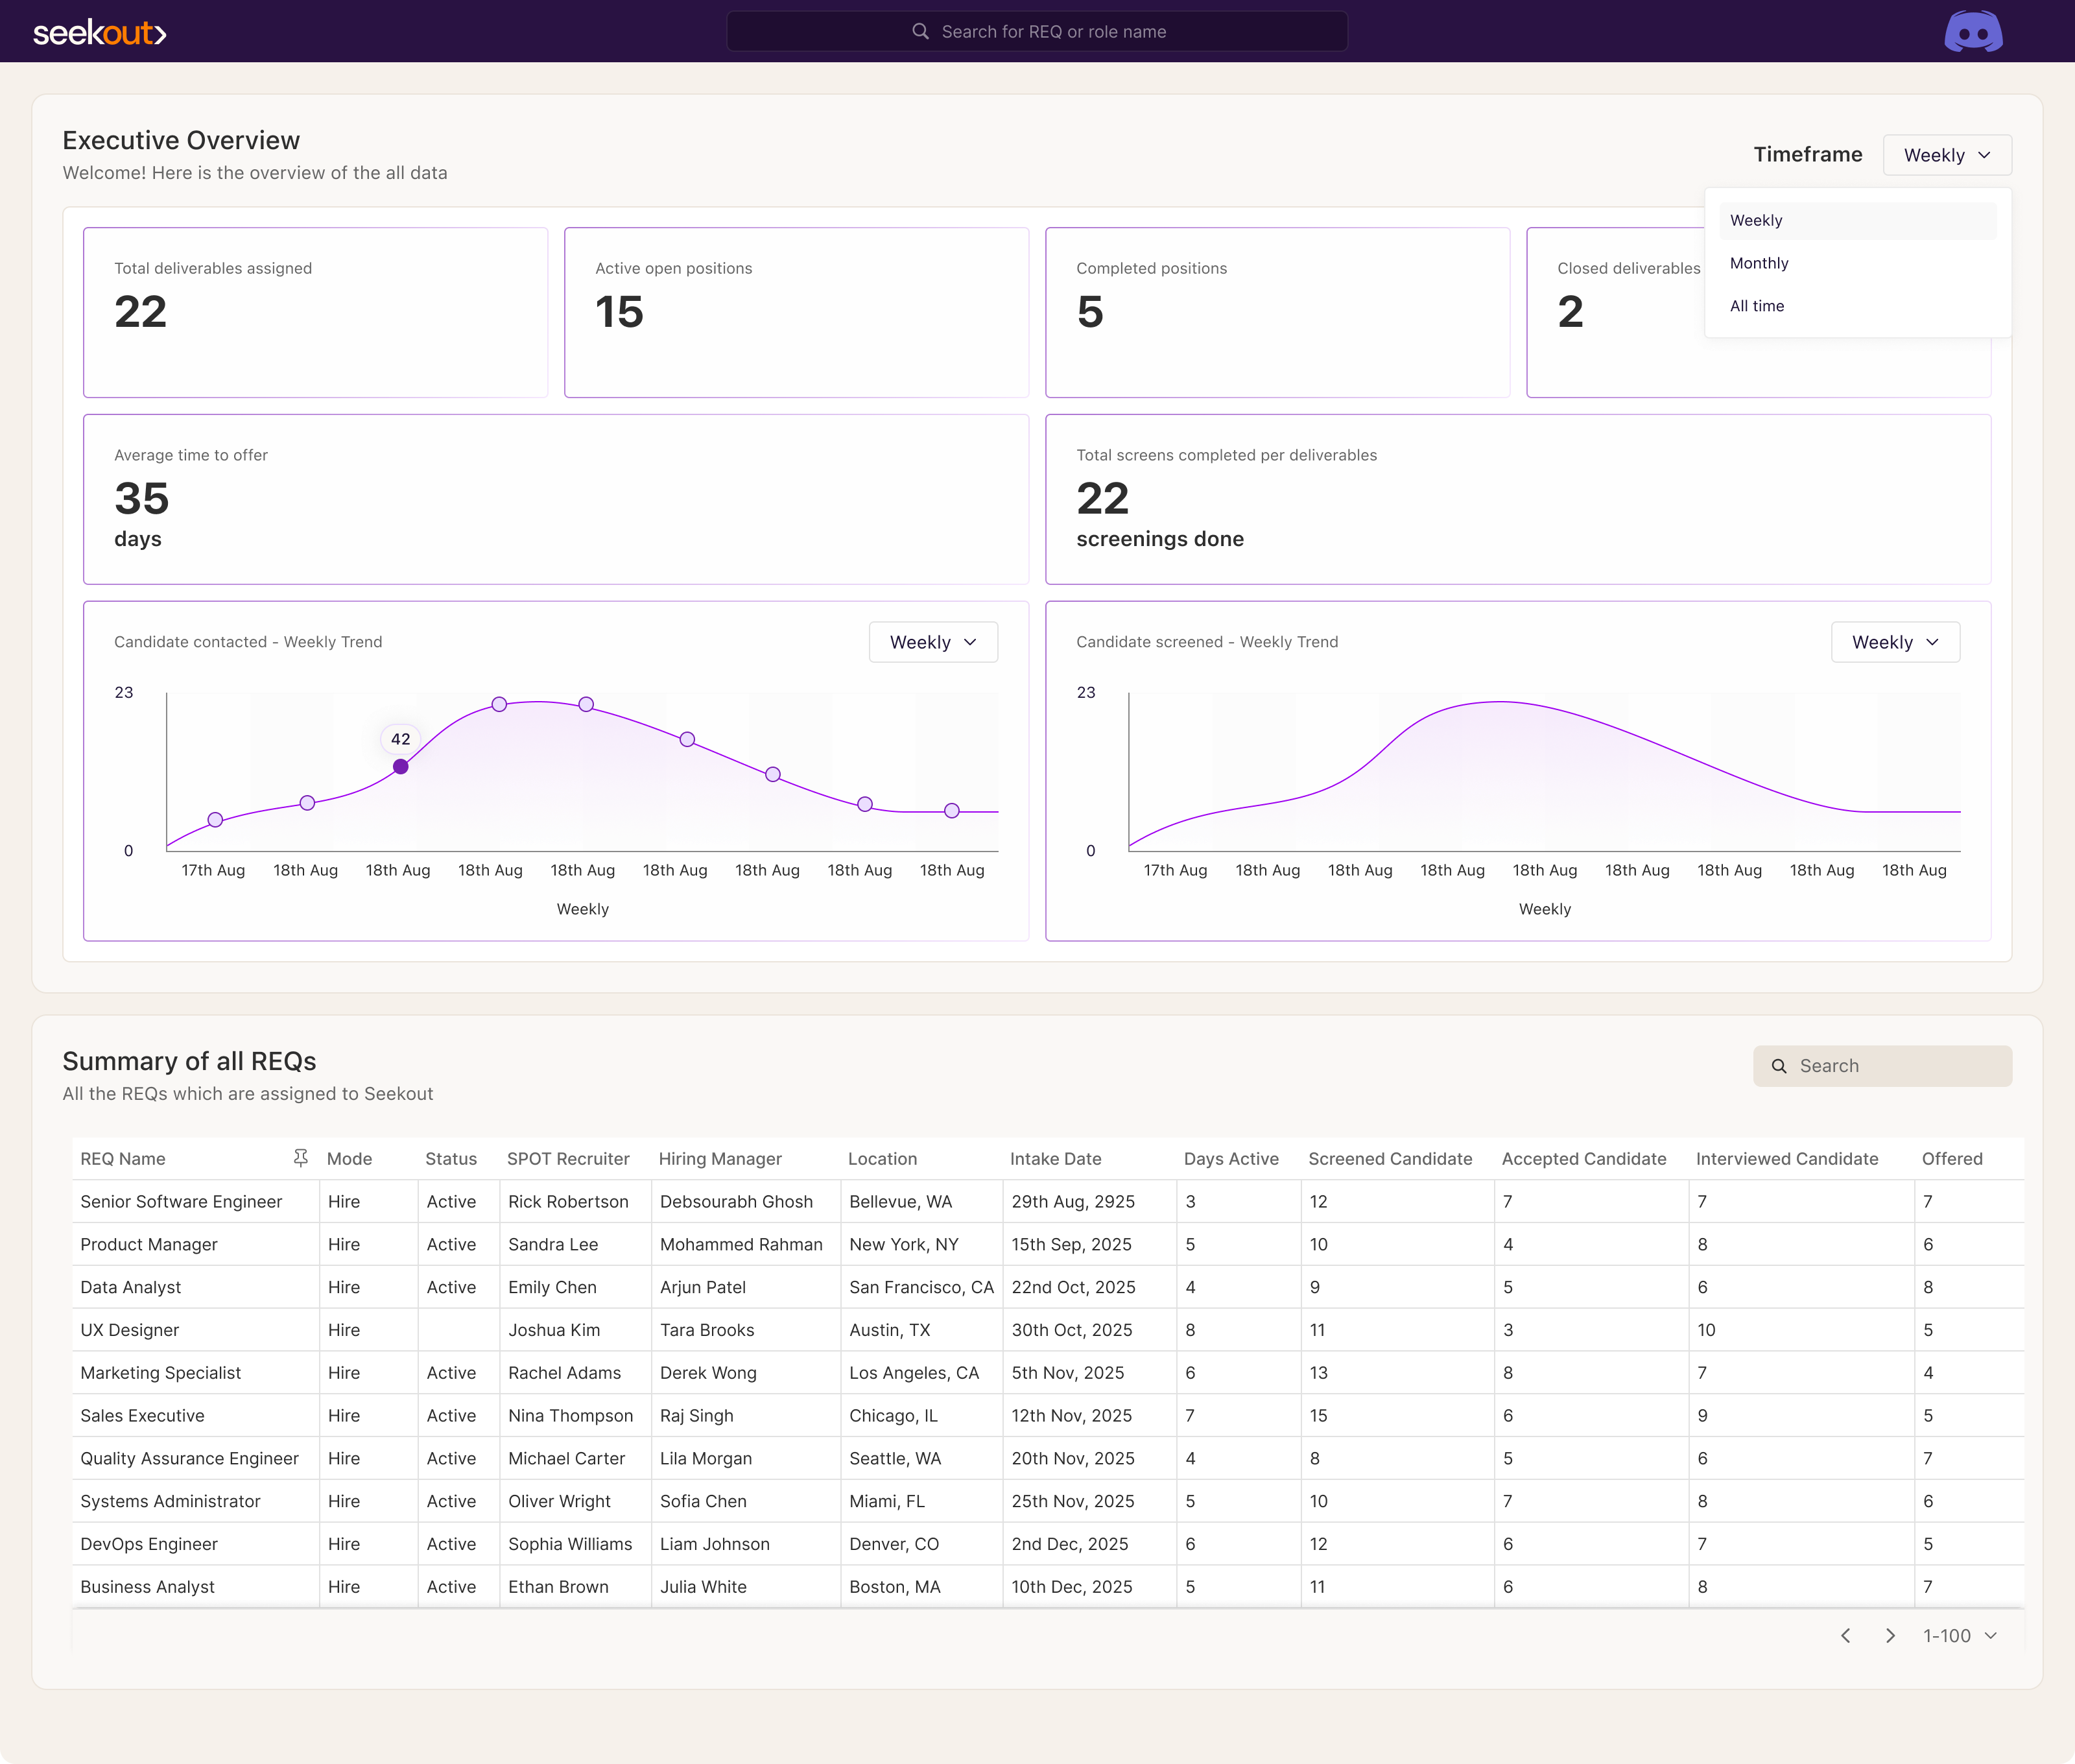Sort by Hiring Manager column header
This screenshot has width=2075, height=1764.
click(x=720, y=1159)
